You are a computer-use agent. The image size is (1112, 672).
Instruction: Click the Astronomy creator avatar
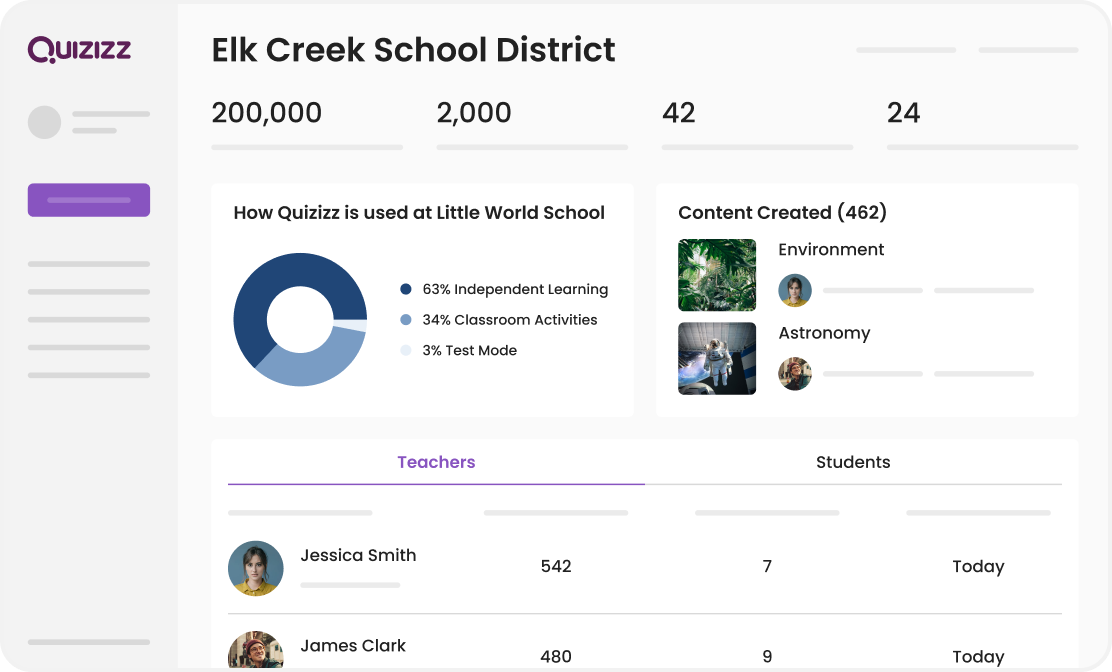(795, 374)
